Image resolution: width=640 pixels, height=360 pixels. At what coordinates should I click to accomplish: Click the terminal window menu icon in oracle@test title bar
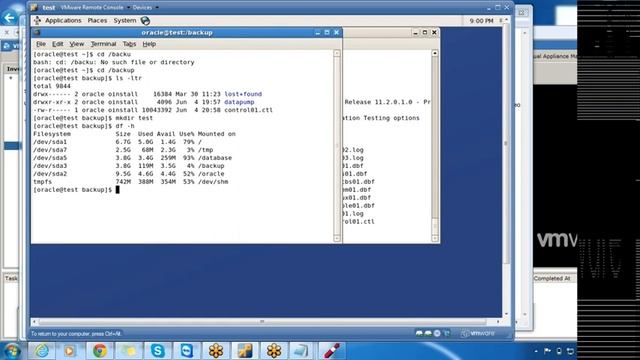click(37, 32)
